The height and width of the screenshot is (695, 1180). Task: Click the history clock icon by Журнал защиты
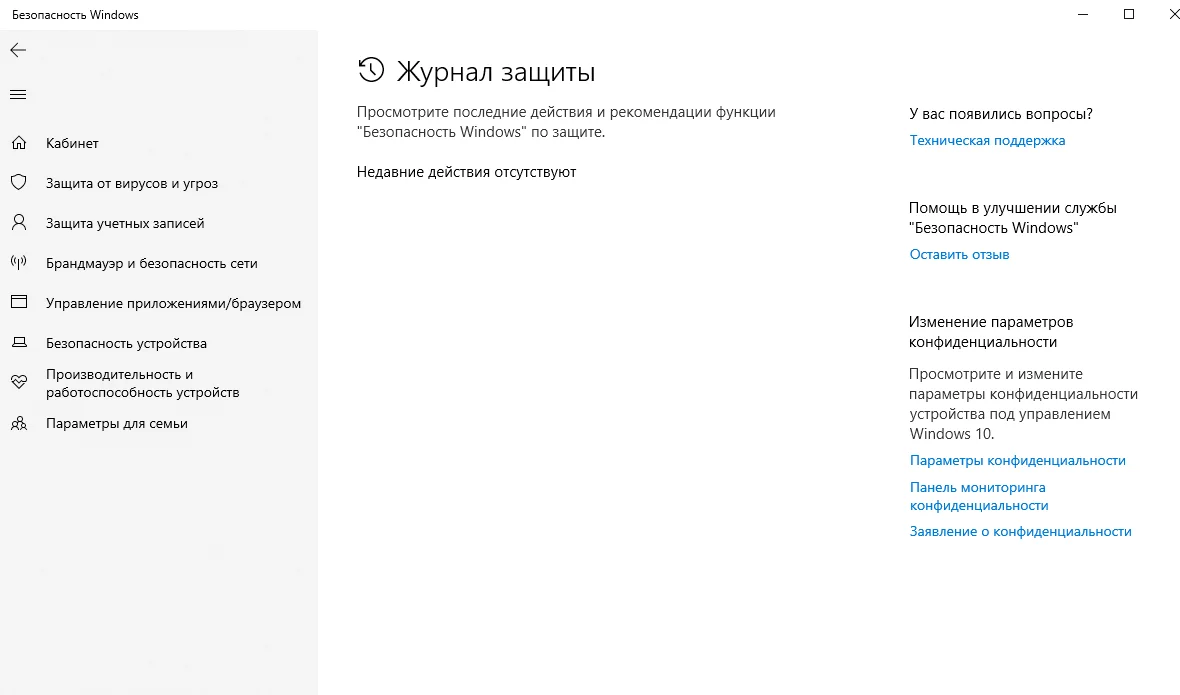pos(371,70)
